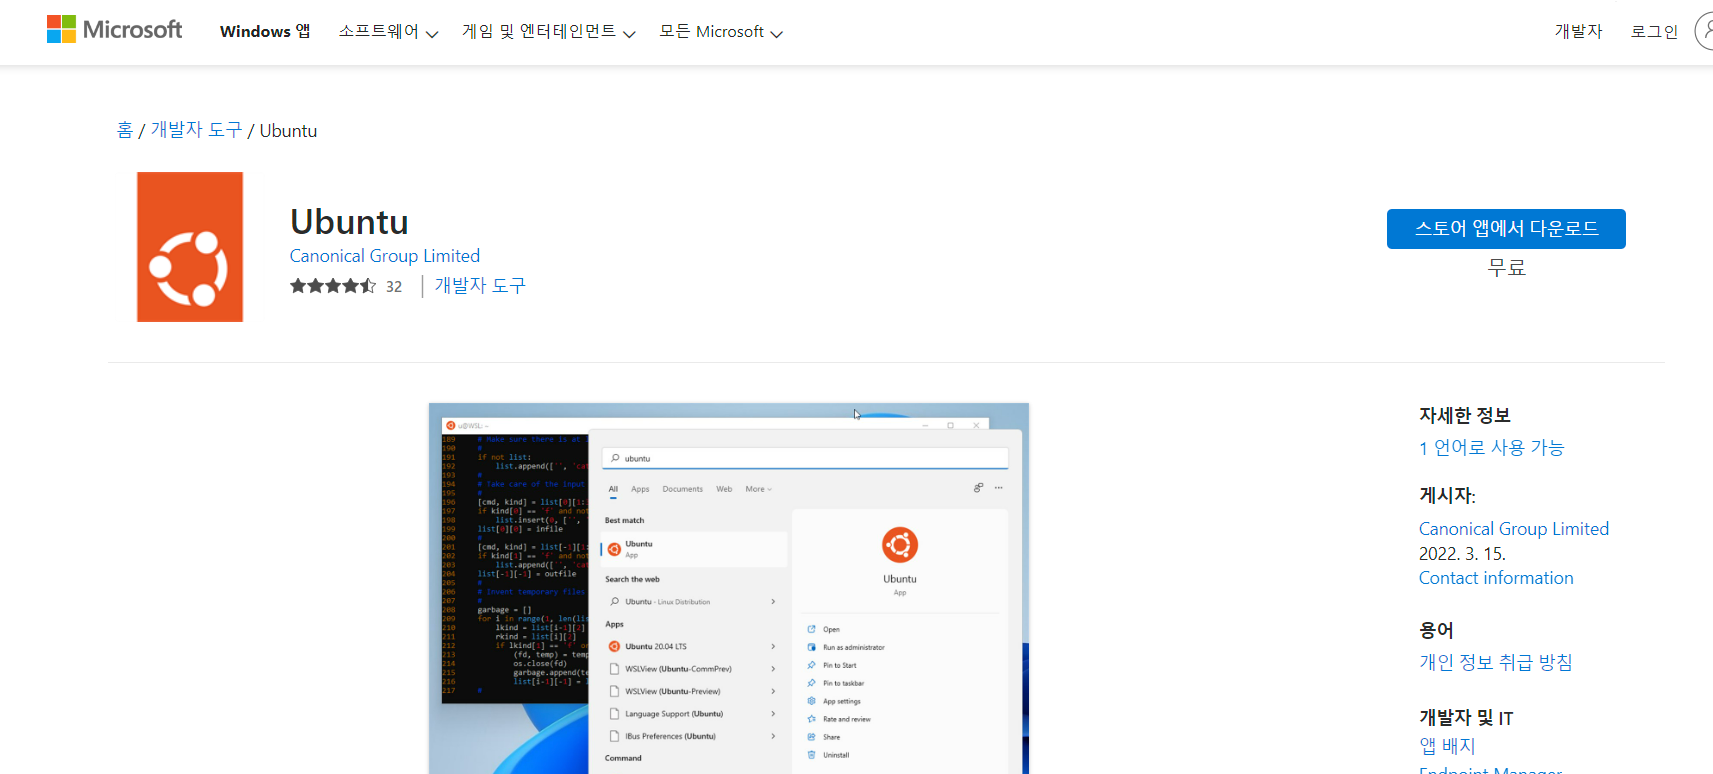The image size is (1713, 774).
Task: Click the Ubuntu app icon
Action: pyautogui.click(x=190, y=247)
